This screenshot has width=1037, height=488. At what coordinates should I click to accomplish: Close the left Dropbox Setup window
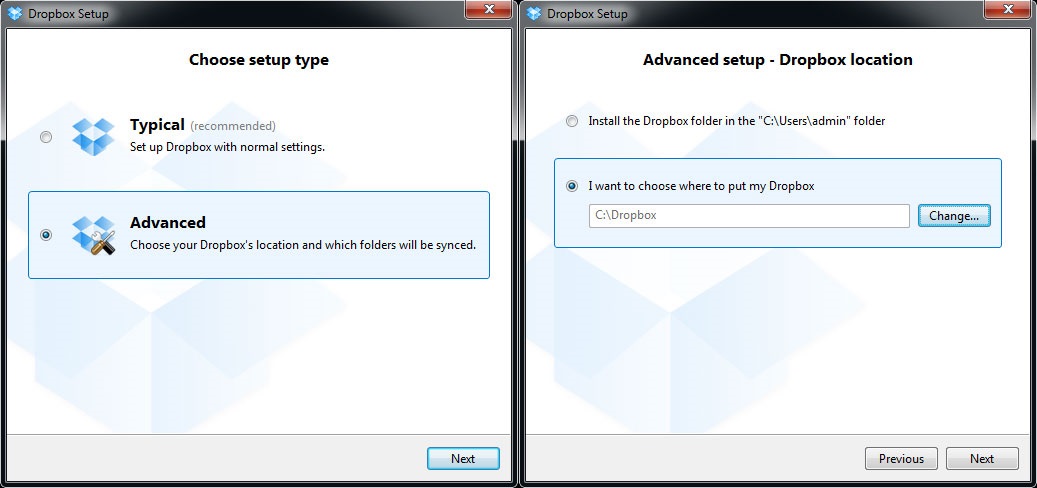tap(489, 9)
